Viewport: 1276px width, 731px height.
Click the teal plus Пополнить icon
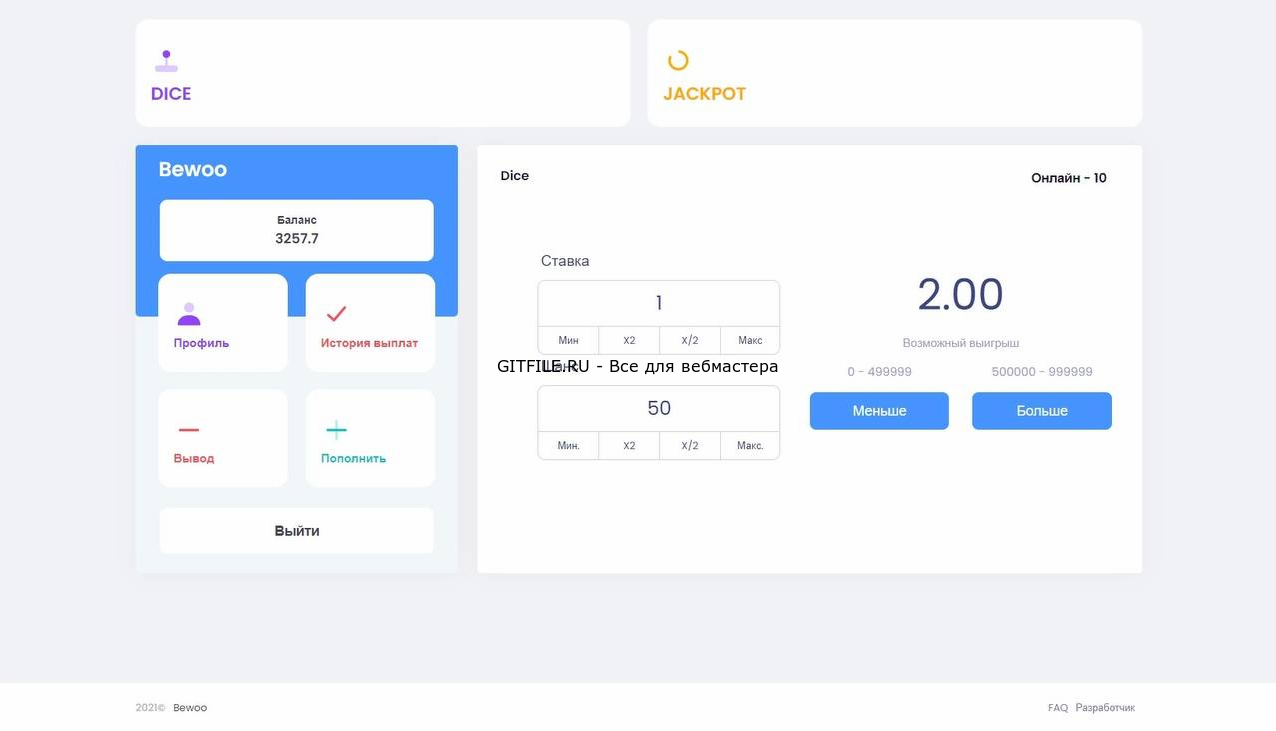[x=336, y=430]
